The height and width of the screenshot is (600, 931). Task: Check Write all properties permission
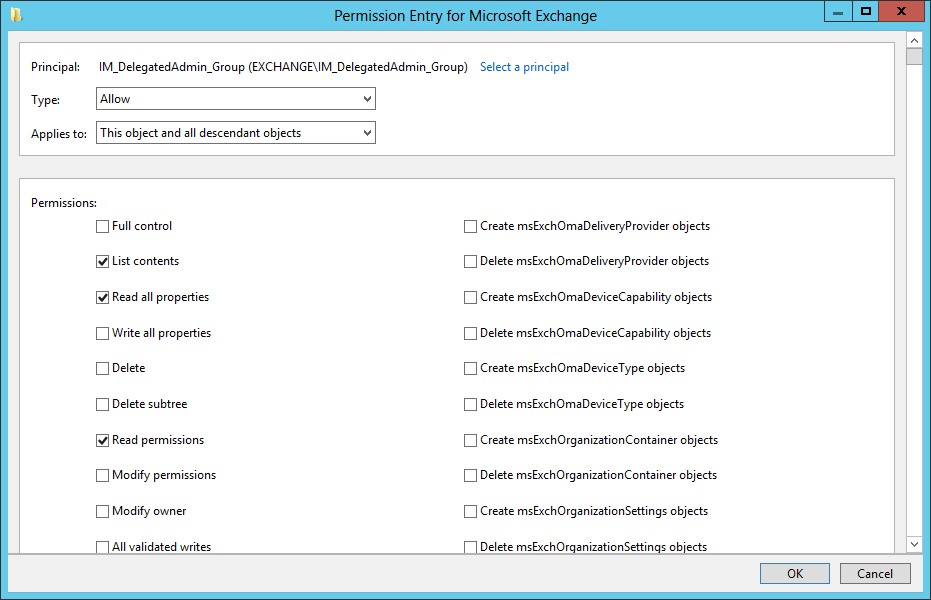coord(102,333)
